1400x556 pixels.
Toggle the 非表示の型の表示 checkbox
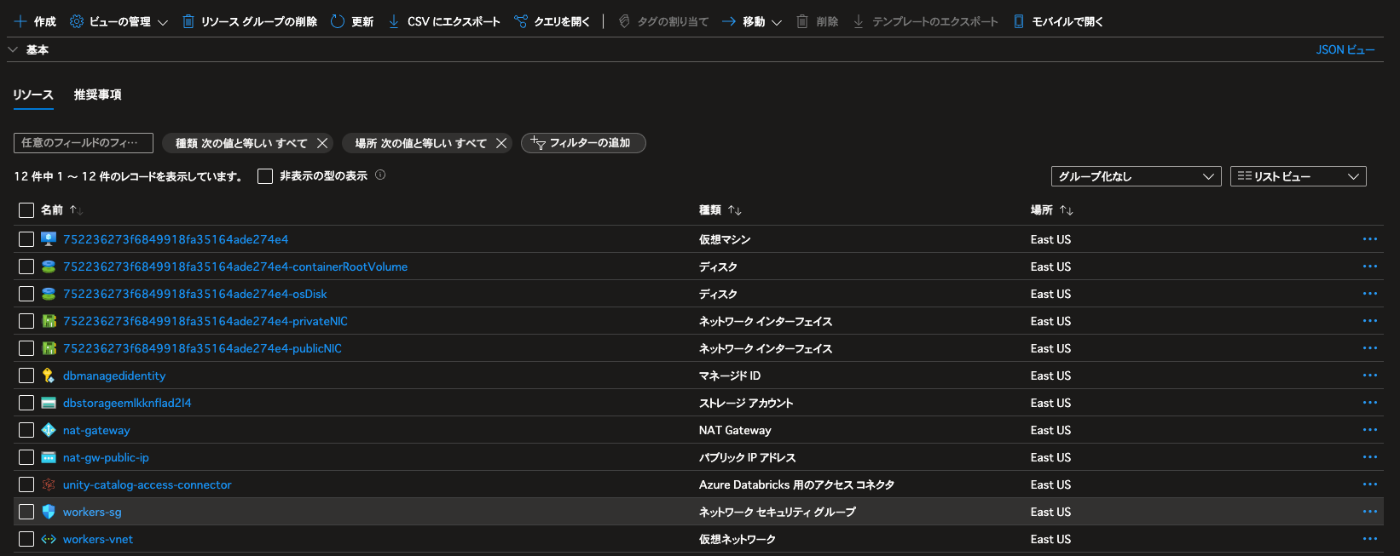(265, 176)
